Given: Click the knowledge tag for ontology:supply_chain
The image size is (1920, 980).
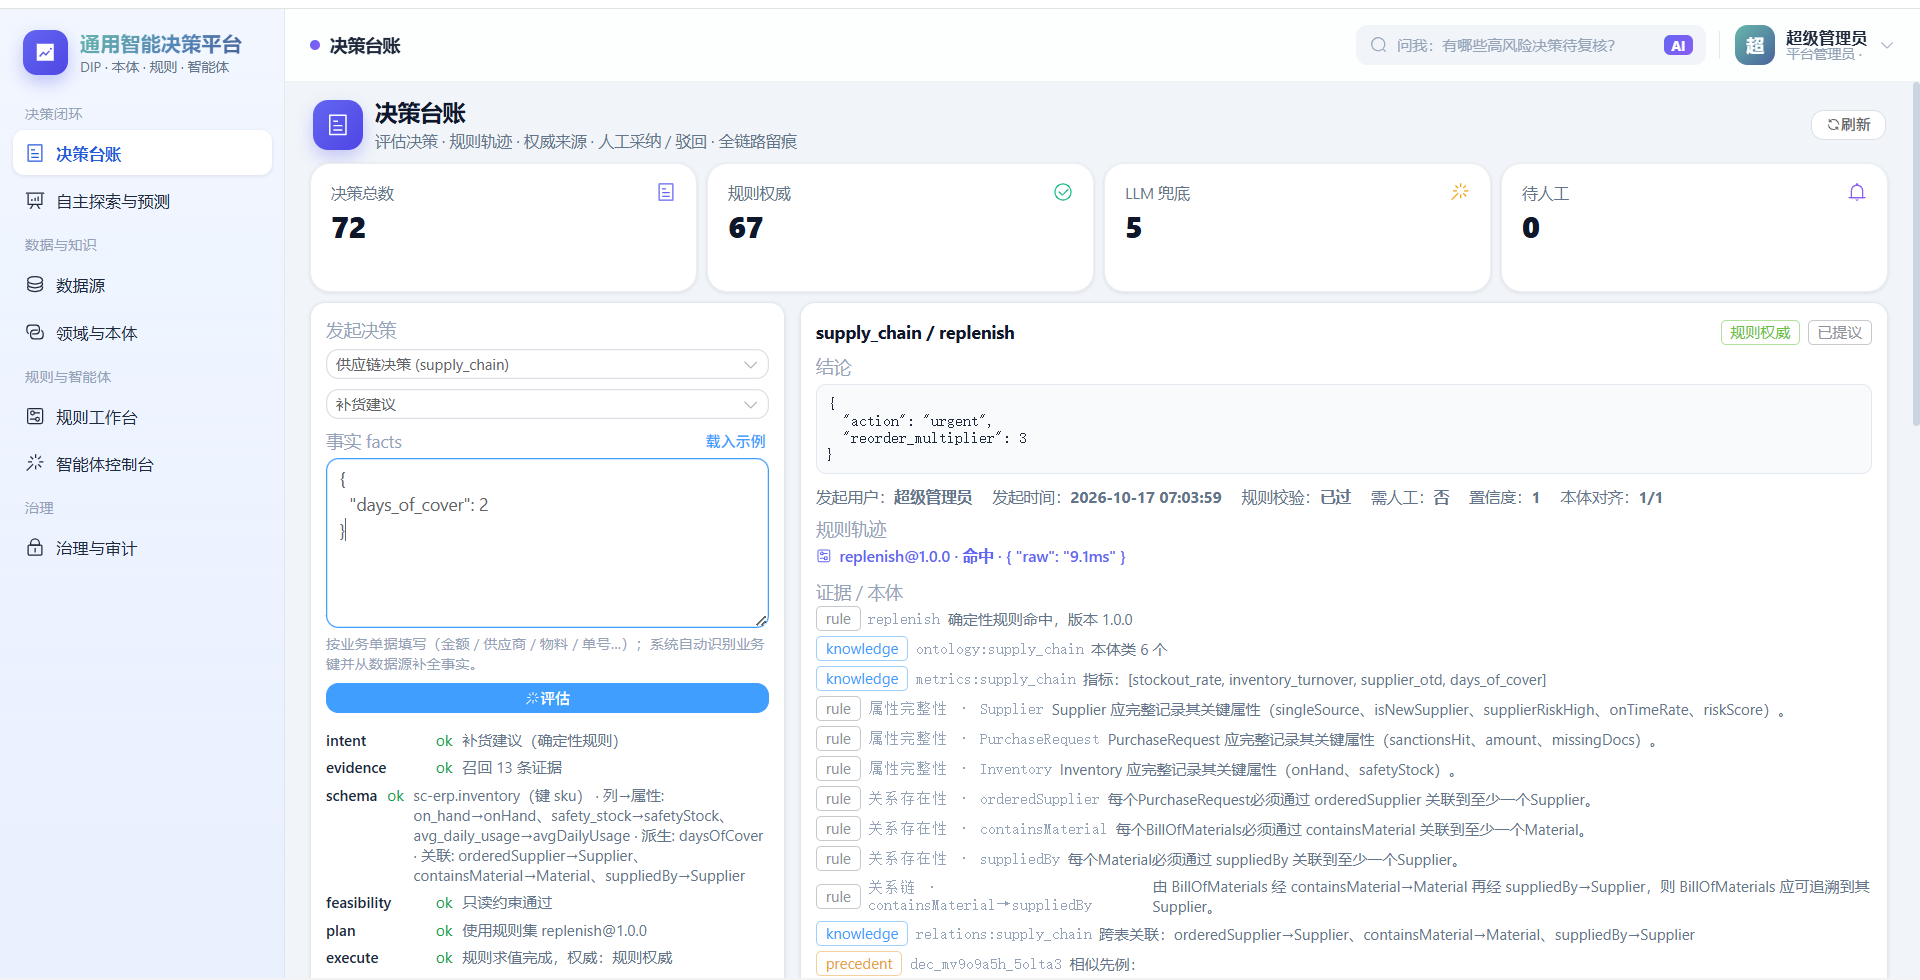Looking at the screenshot, I should point(862,649).
